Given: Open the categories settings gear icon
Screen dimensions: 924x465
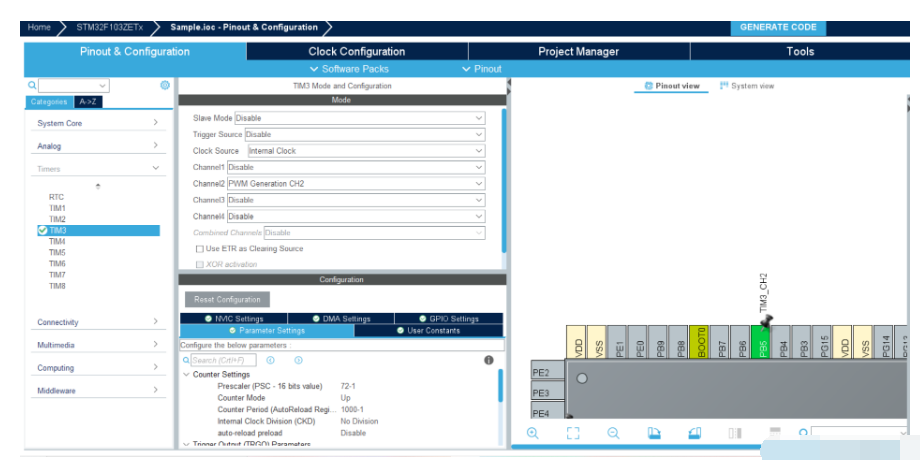Looking at the screenshot, I should 165,85.
